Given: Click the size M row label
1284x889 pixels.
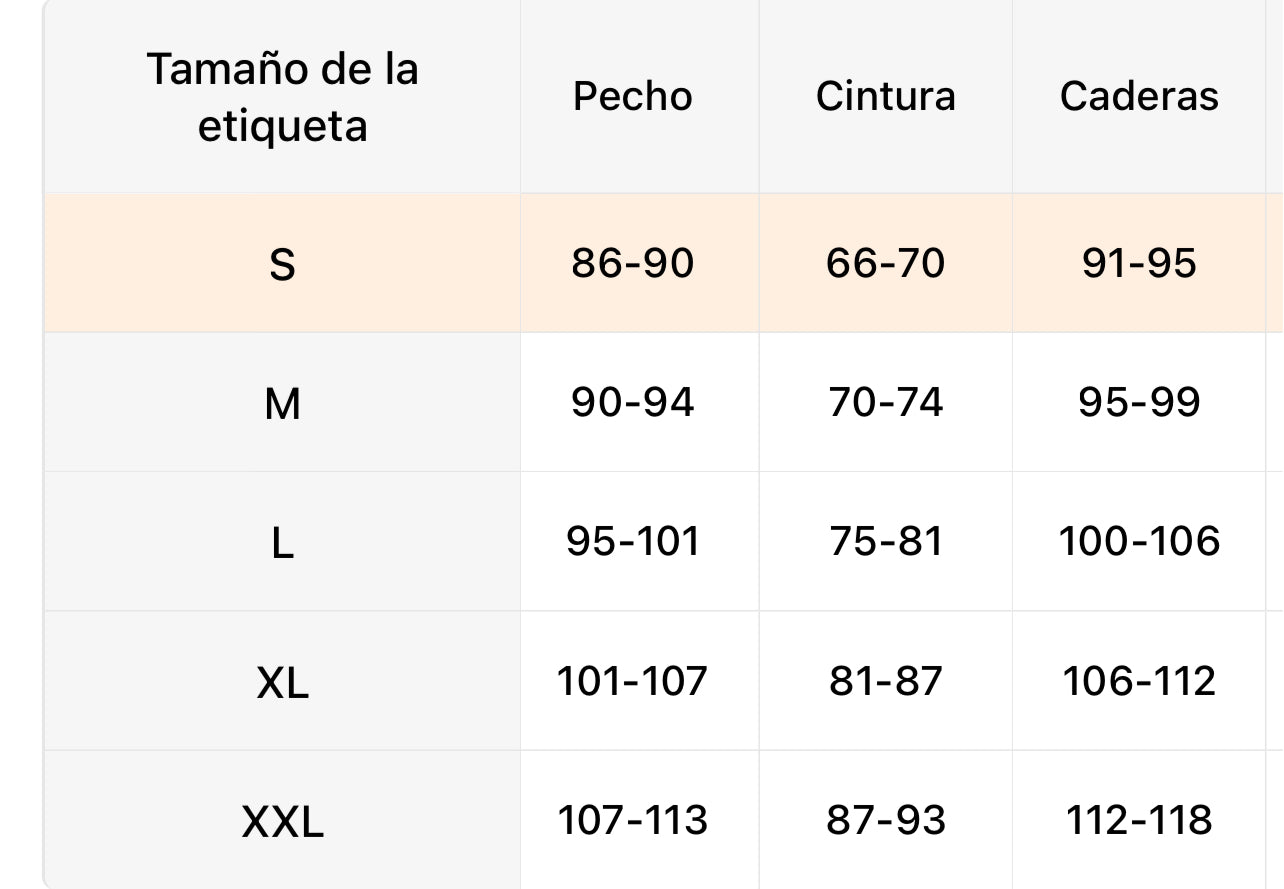Looking at the screenshot, I should tap(282, 404).
